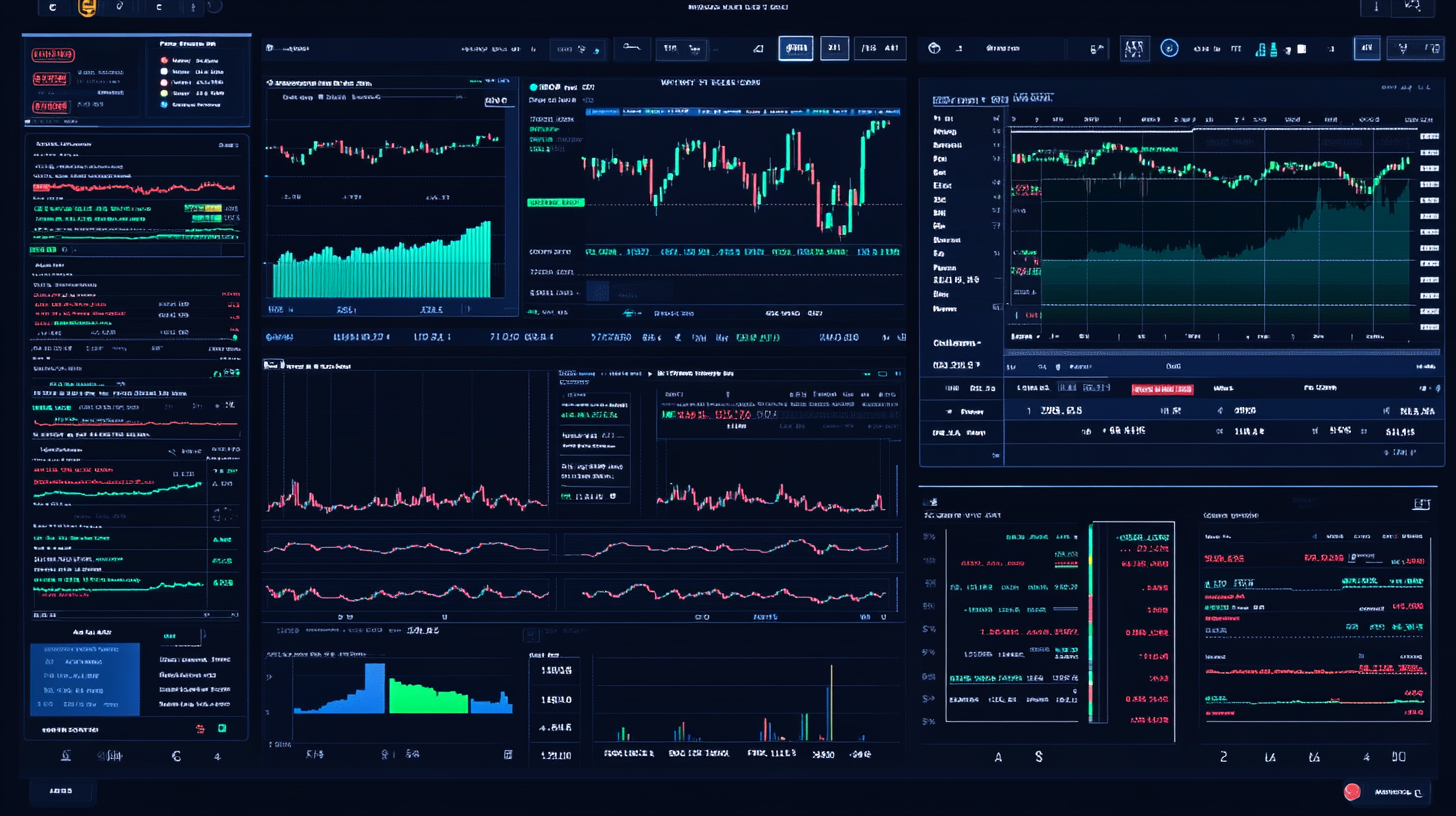Viewport: 1456px width, 816px height.
Task: Select the rightmost time-range tab in the header
Action: [879, 47]
